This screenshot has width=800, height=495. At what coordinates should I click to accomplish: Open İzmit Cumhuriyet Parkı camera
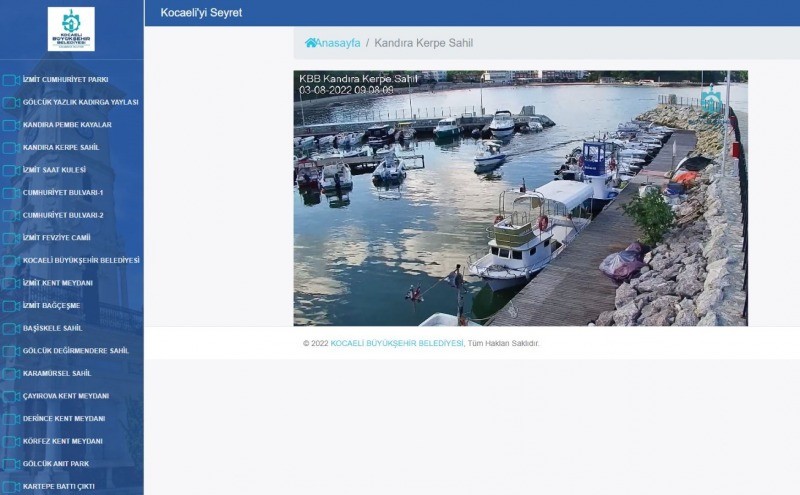(x=65, y=80)
